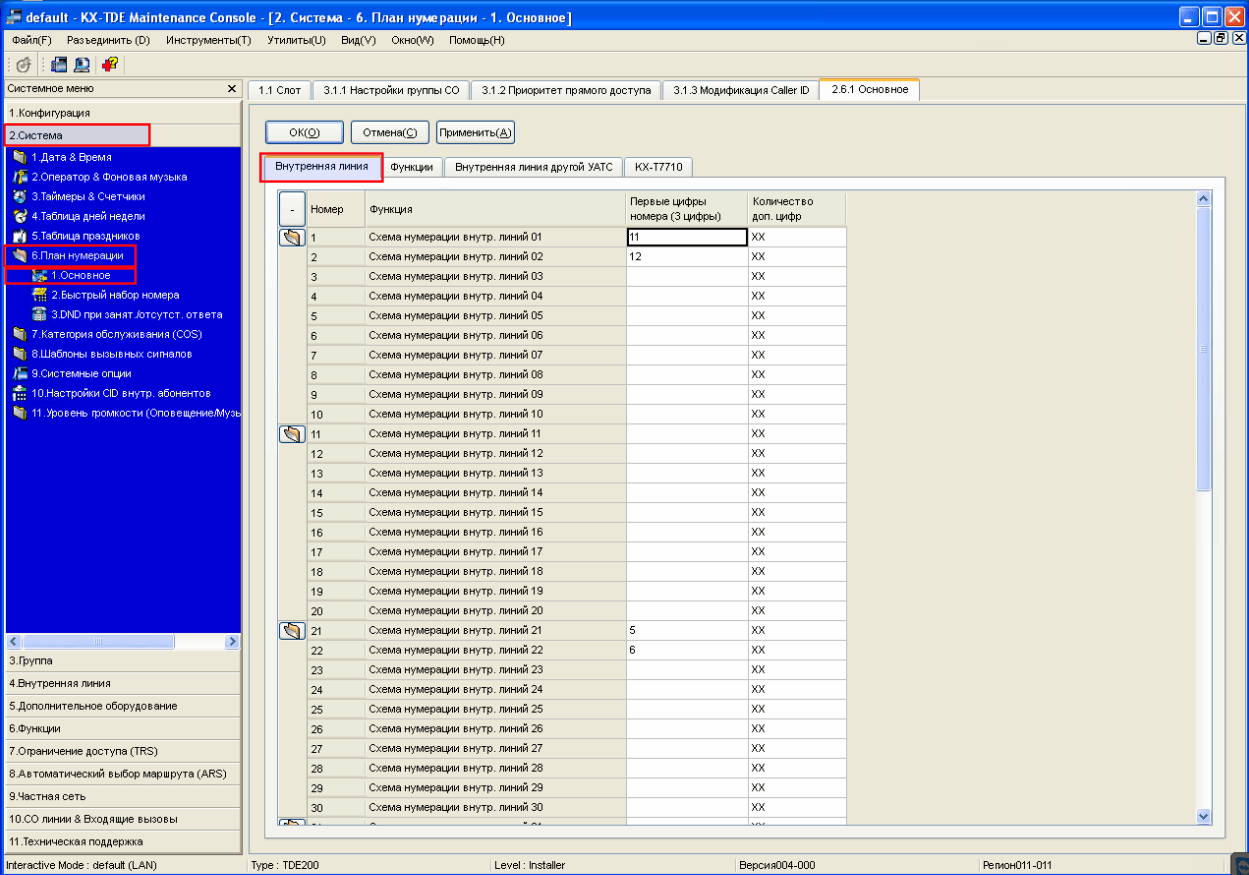
Task: Click the open folder icon beside 6.План нумерации
Action: 19,255
